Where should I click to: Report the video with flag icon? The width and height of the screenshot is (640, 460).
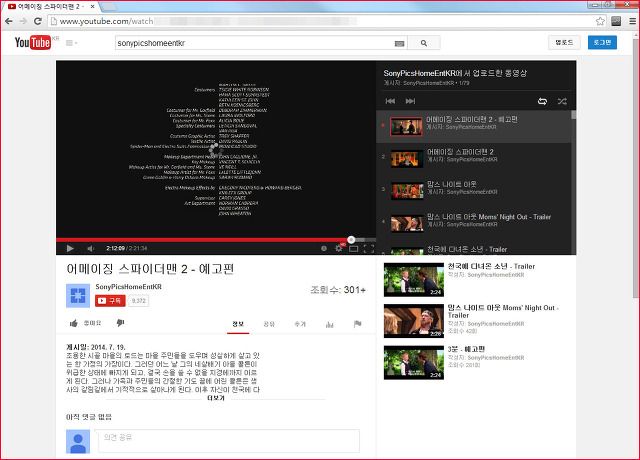[358, 324]
